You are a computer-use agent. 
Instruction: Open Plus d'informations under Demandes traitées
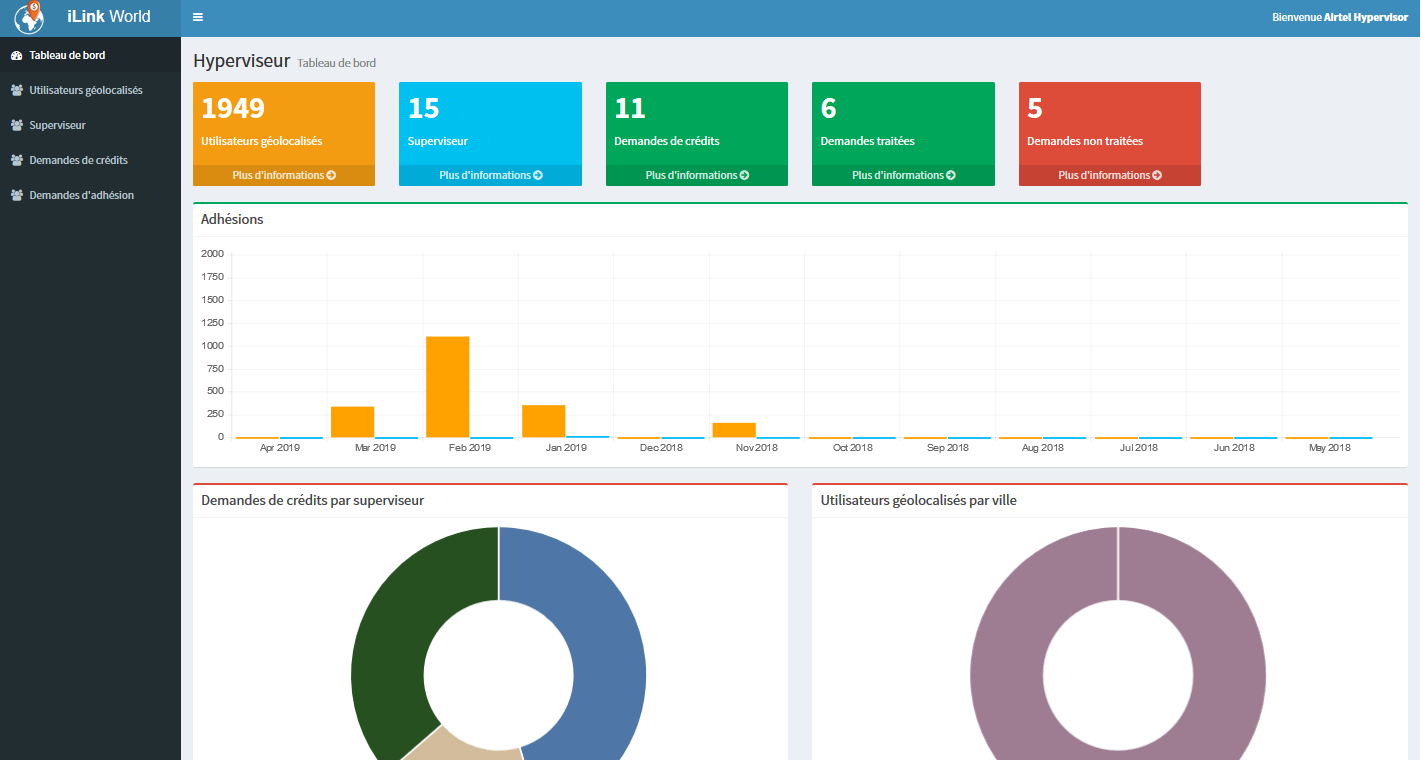903,176
